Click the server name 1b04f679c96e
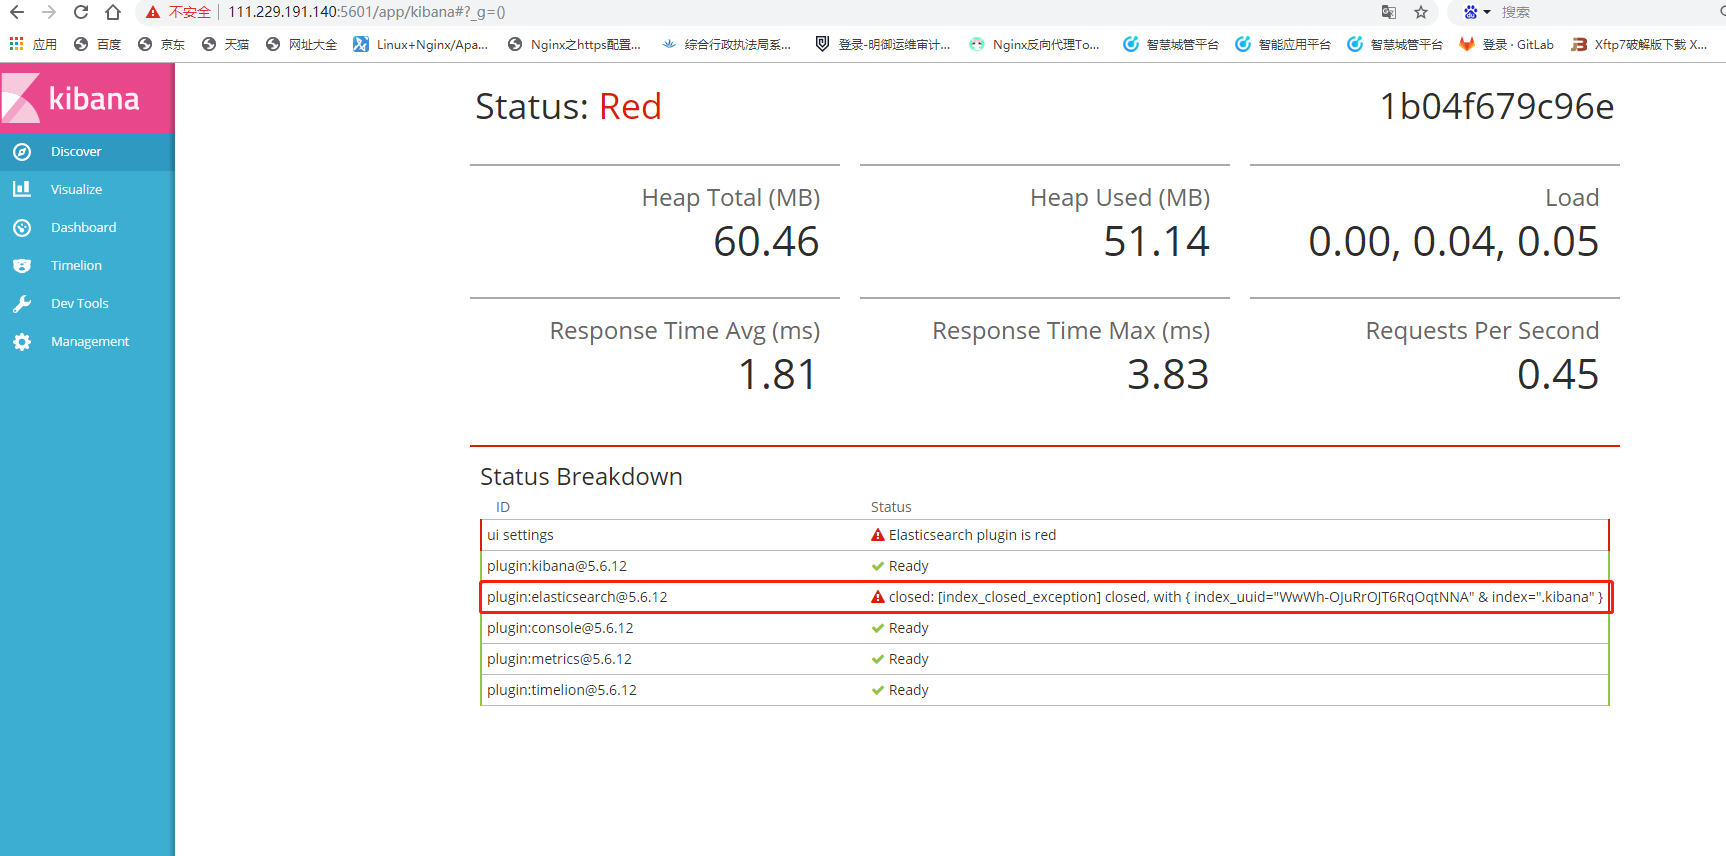1726x856 pixels. (1497, 106)
